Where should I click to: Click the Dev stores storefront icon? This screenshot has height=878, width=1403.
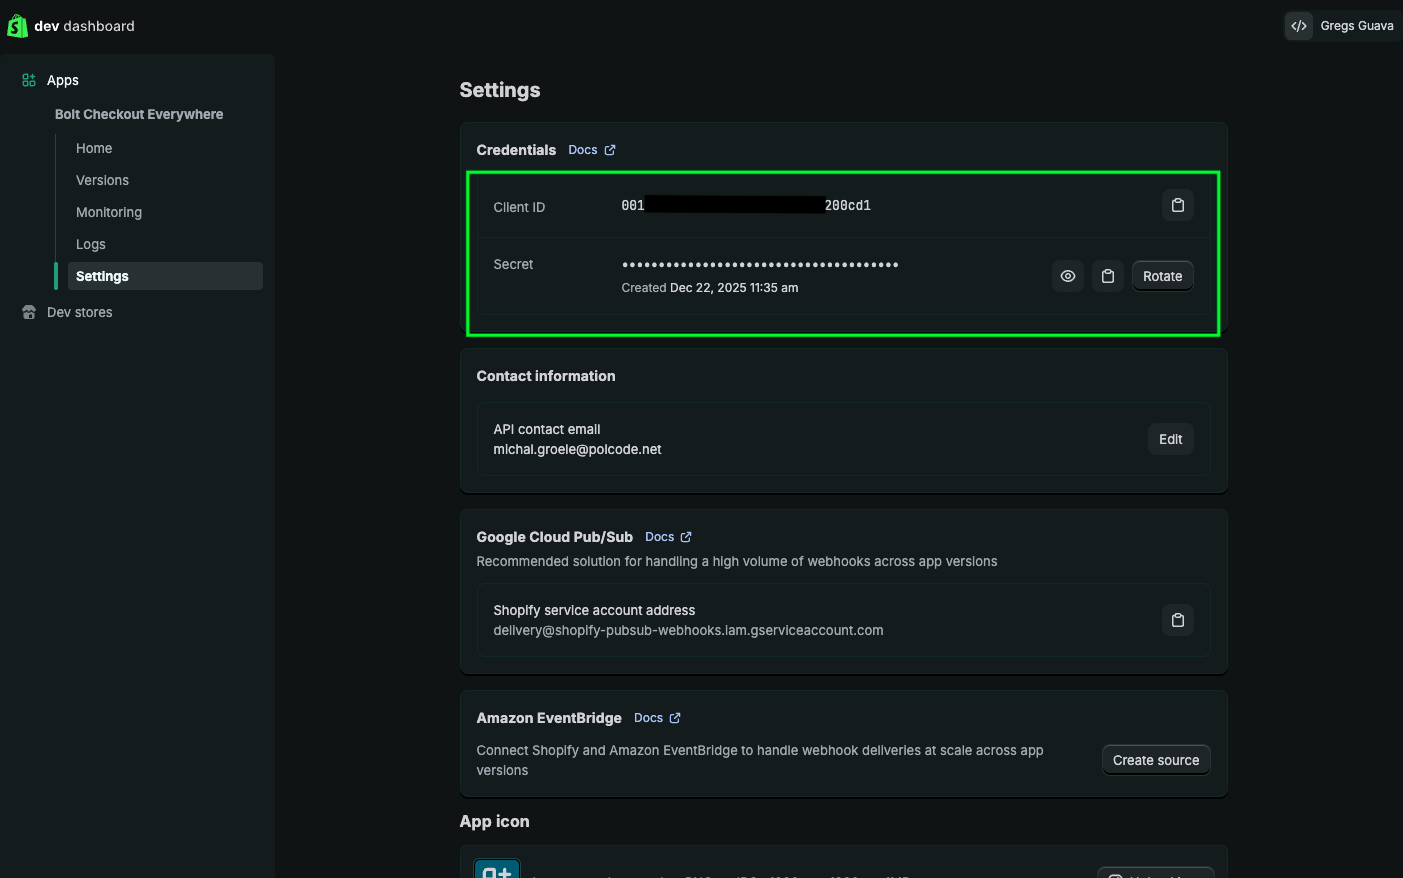pyautogui.click(x=29, y=312)
